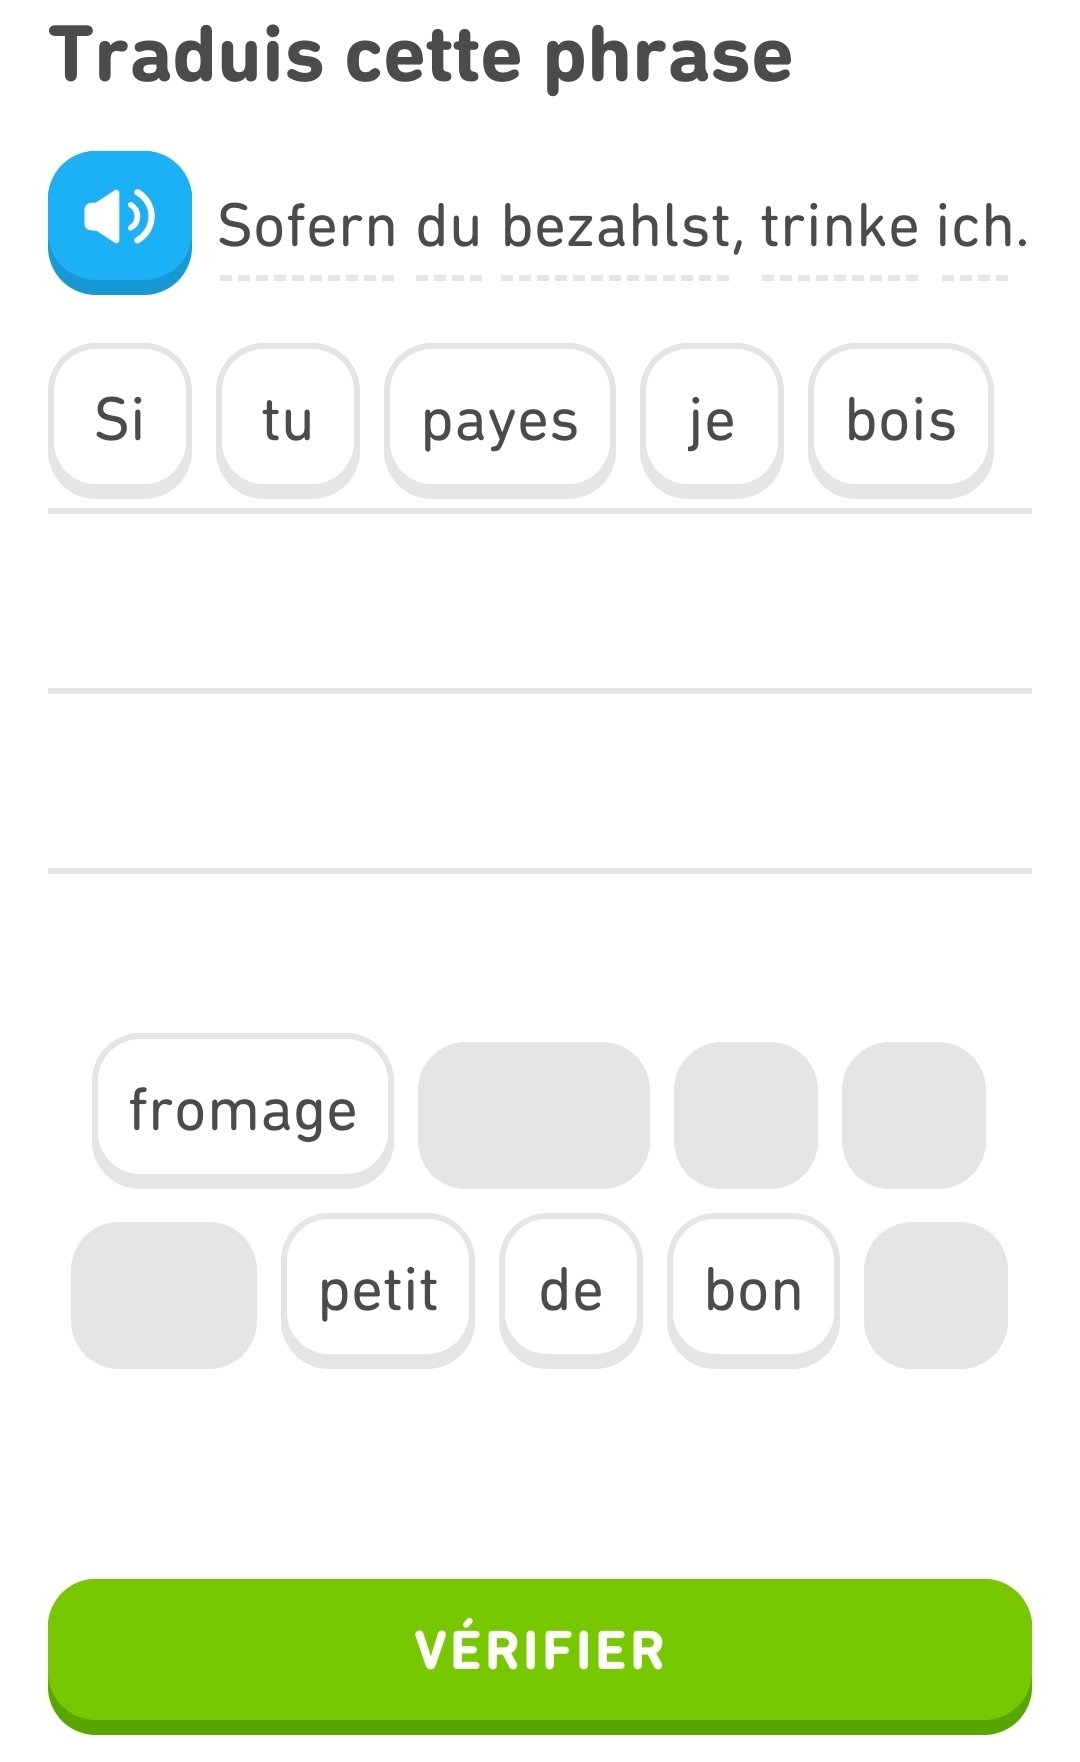Reveal the translation hint for "bezahlst"
This screenshot has height=1762, width=1080.
pyautogui.click(x=616, y=227)
